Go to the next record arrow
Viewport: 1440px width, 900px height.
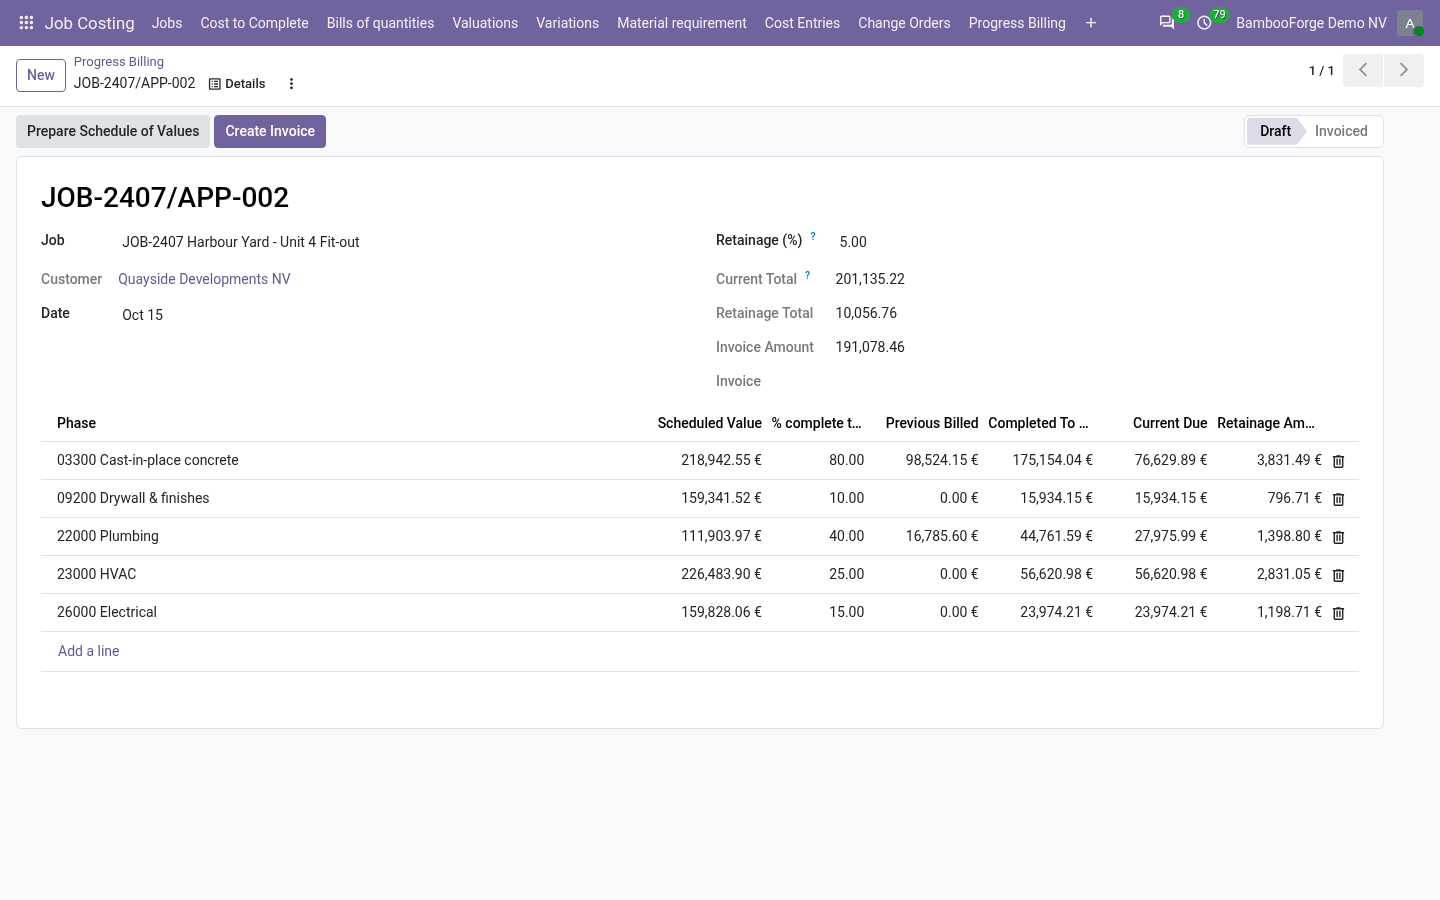[1403, 70]
